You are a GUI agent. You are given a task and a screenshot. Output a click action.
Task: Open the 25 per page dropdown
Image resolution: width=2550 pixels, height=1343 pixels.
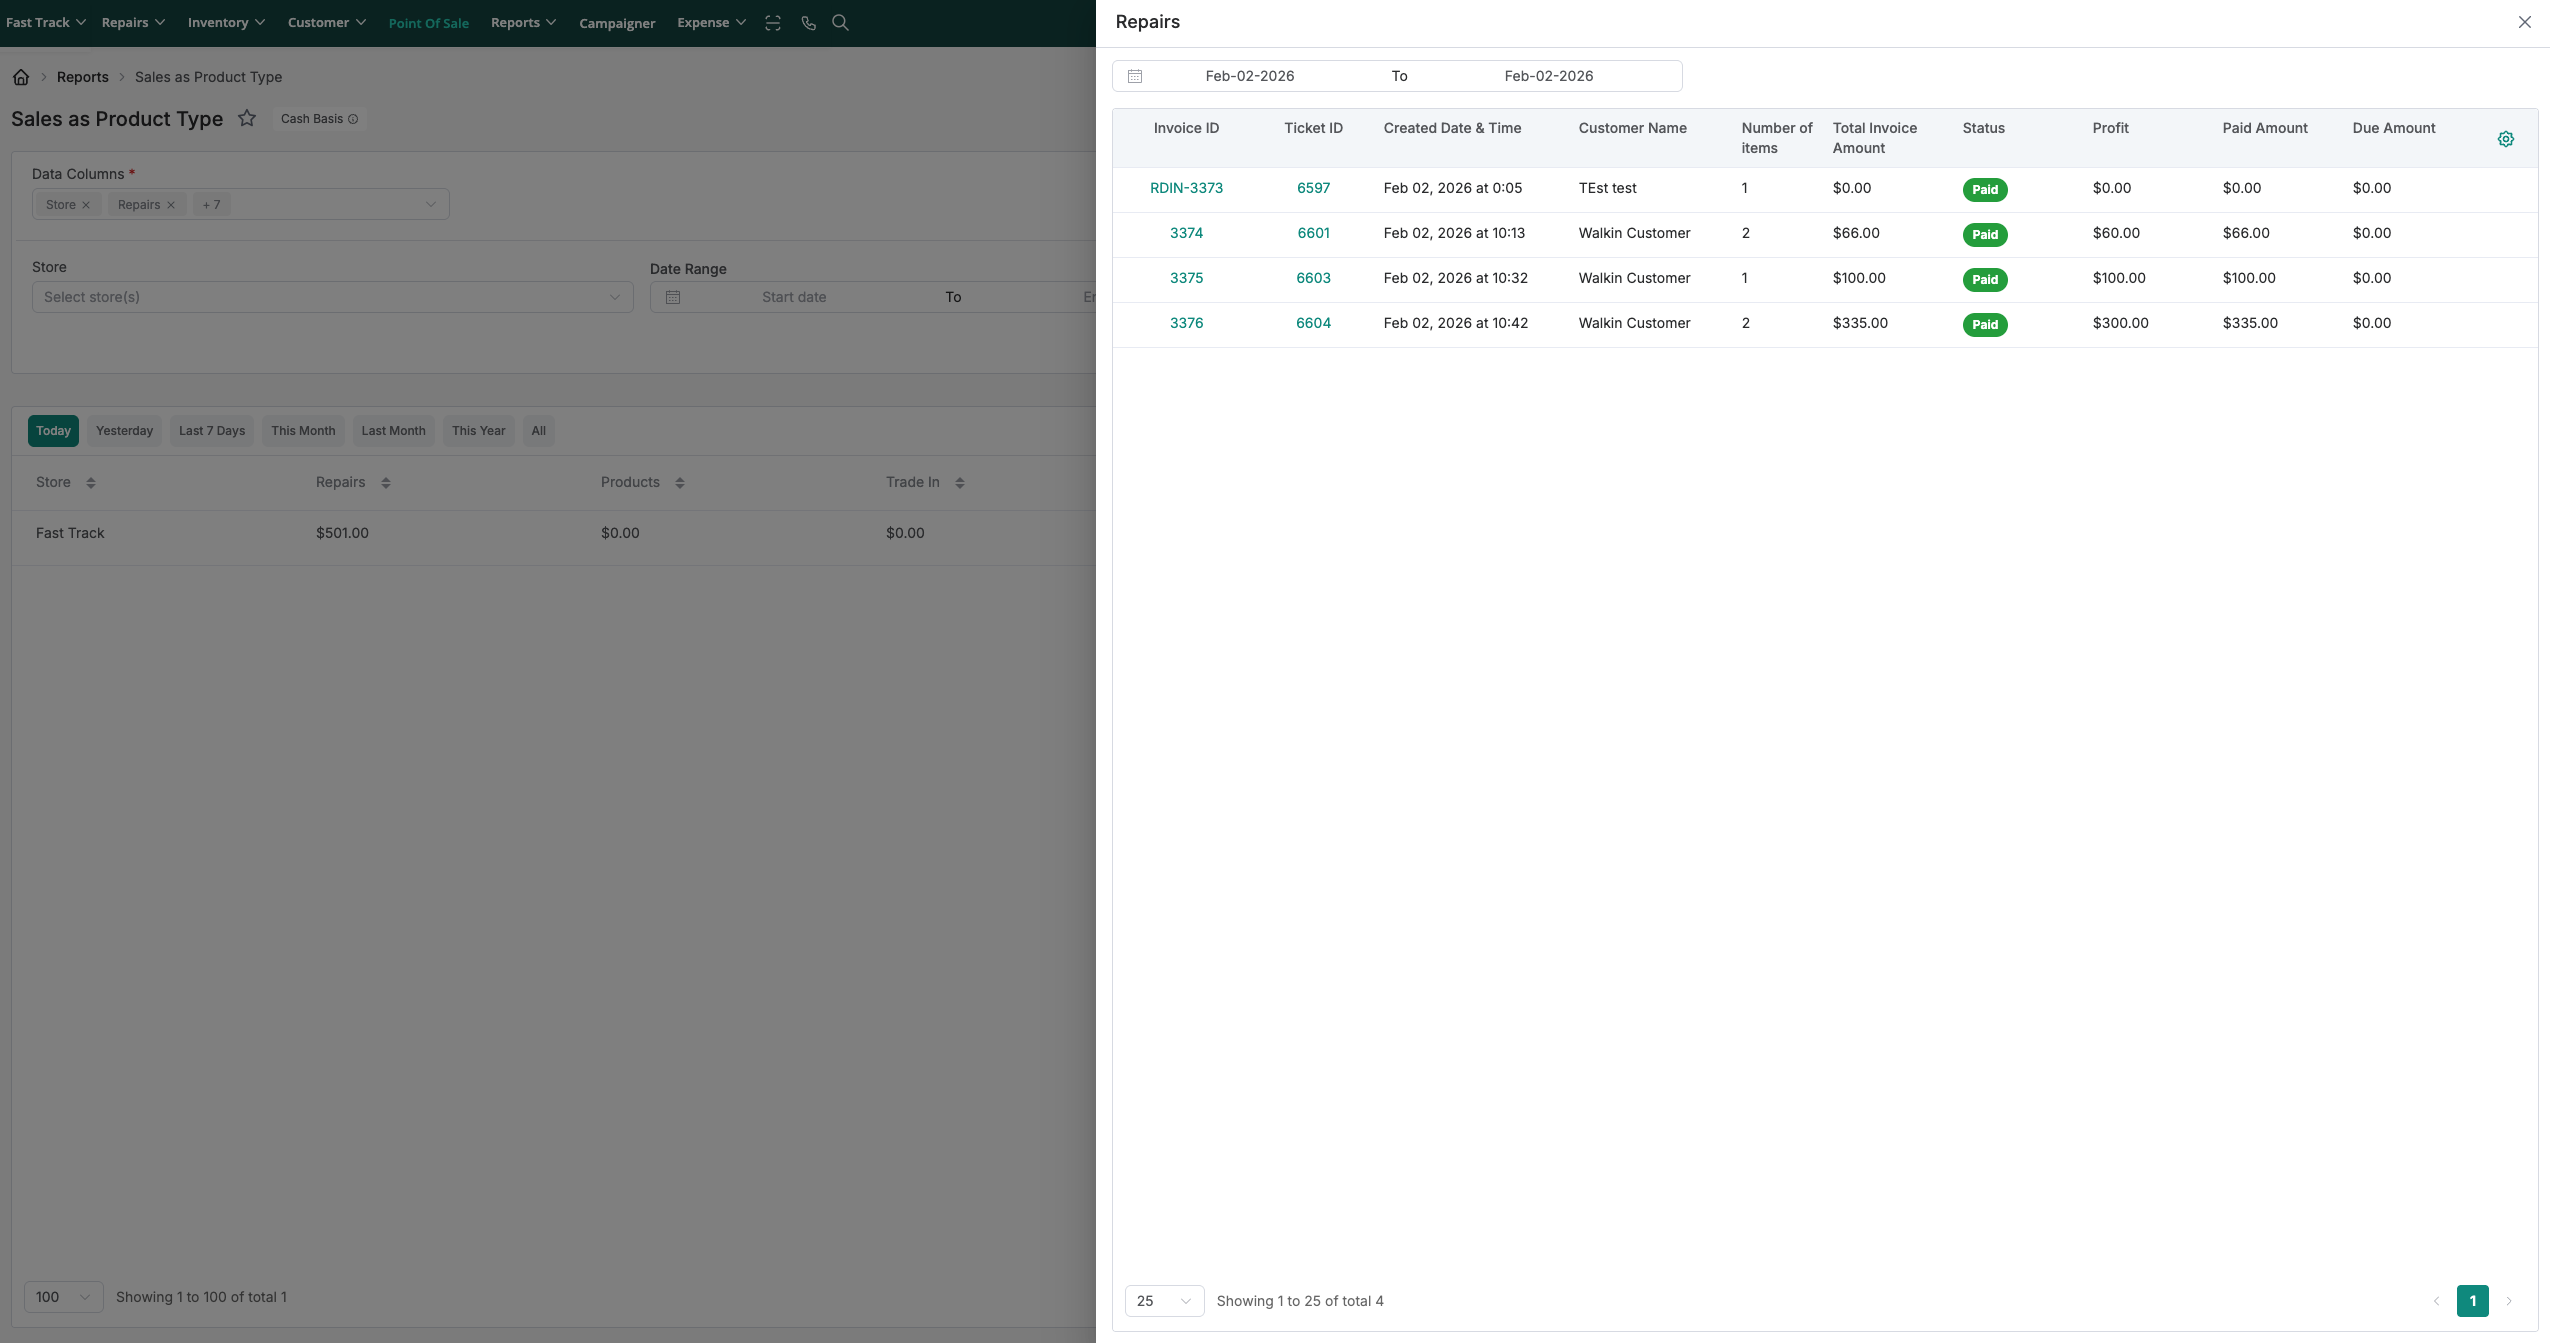tap(1164, 1301)
